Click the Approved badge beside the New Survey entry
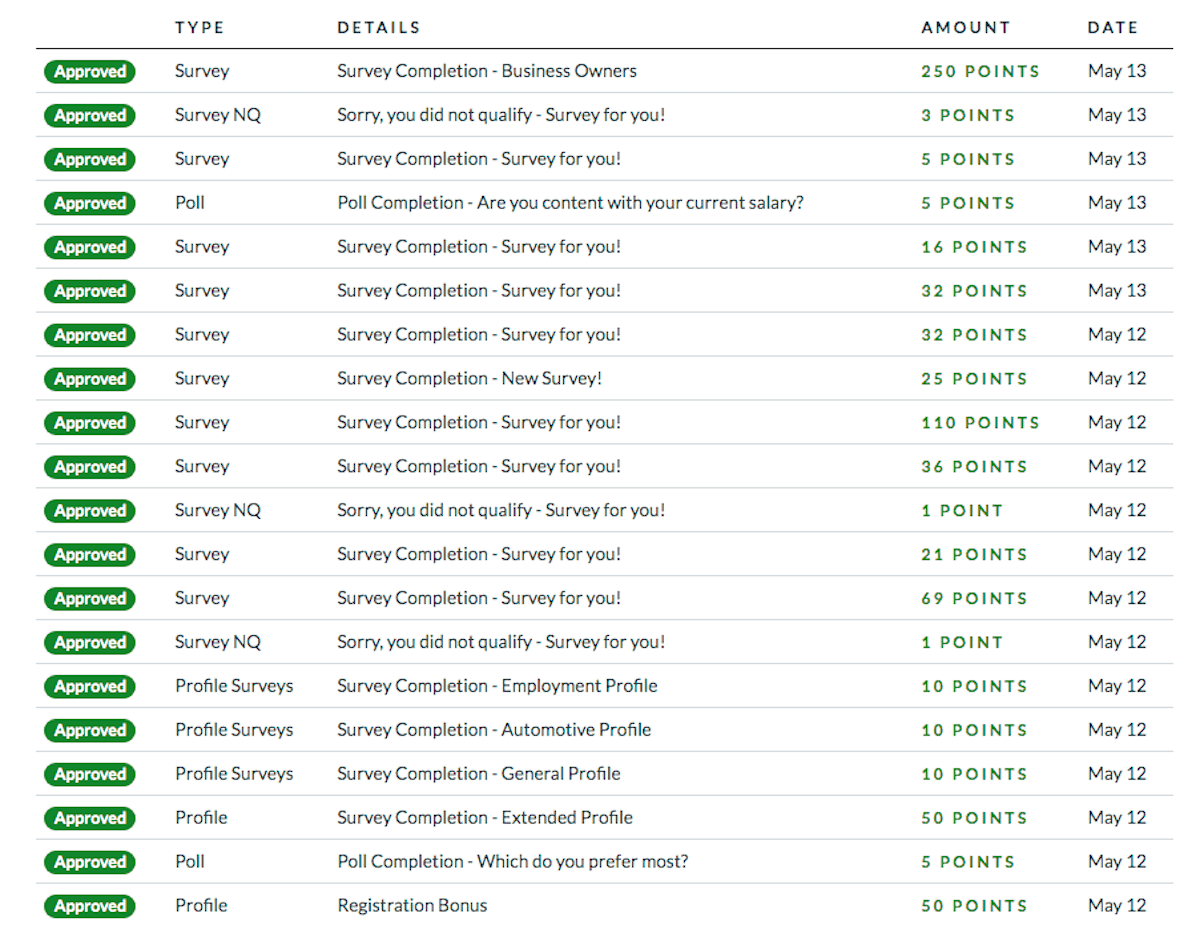Viewport: 1200px width, 941px height. [x=89, y=379]
